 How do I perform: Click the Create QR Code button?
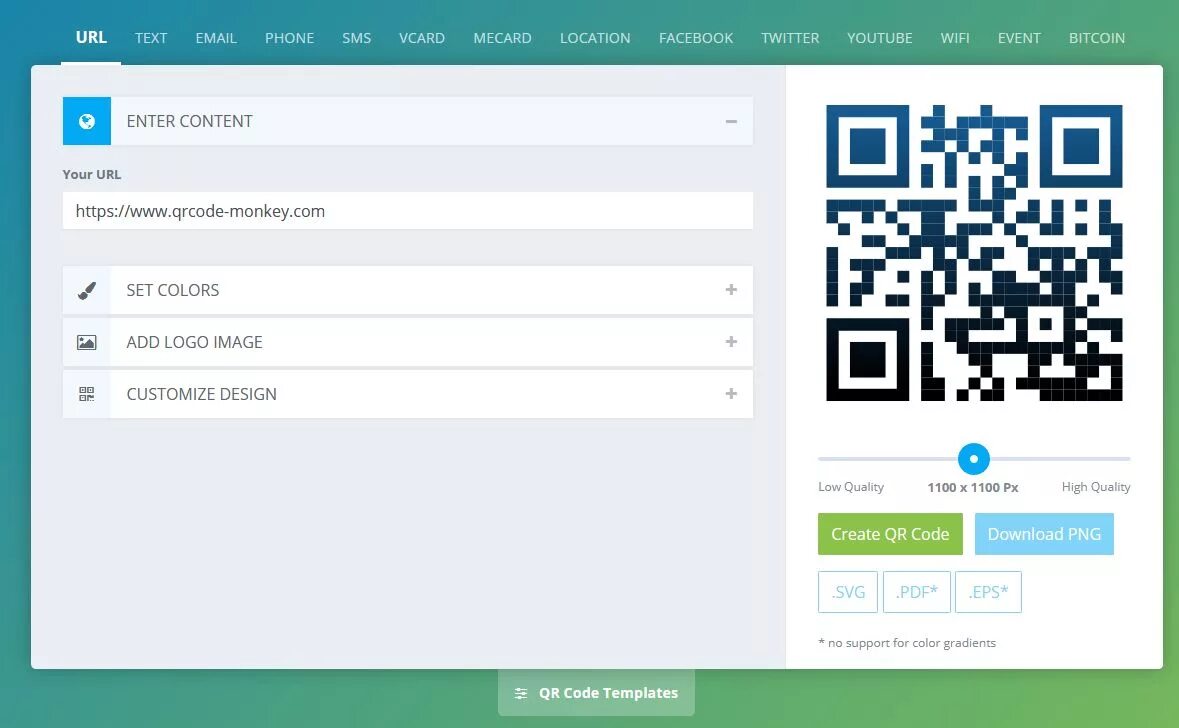point(890,534)
